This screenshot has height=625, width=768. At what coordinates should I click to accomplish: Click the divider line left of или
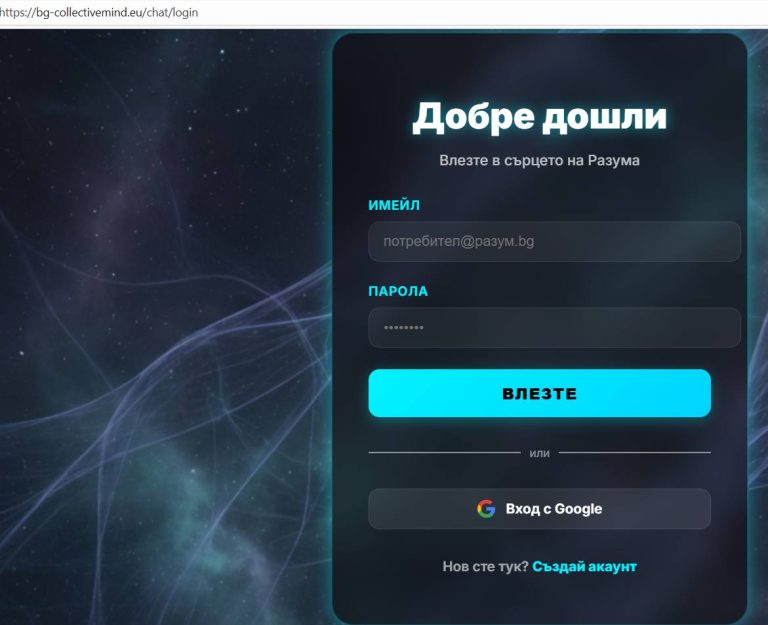tap(444, 453)
